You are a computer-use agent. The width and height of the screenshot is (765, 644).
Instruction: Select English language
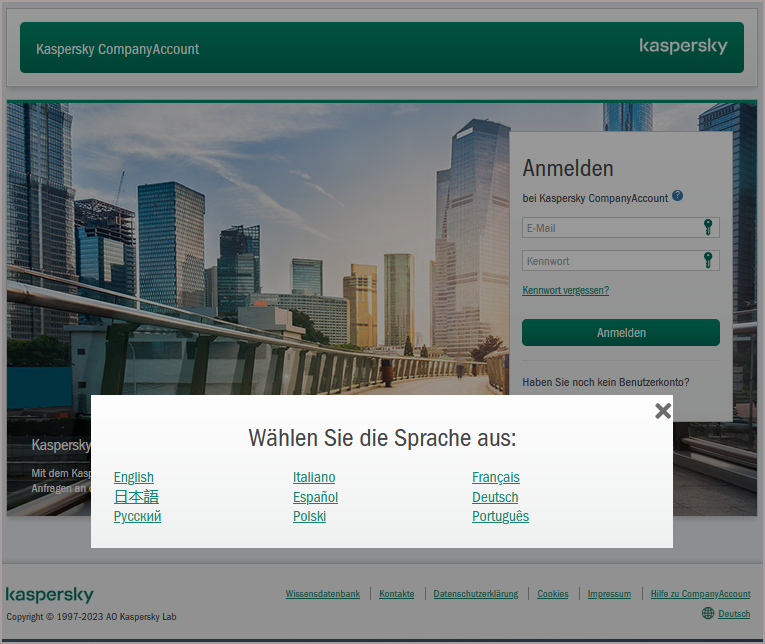click(x=134, y=477)
